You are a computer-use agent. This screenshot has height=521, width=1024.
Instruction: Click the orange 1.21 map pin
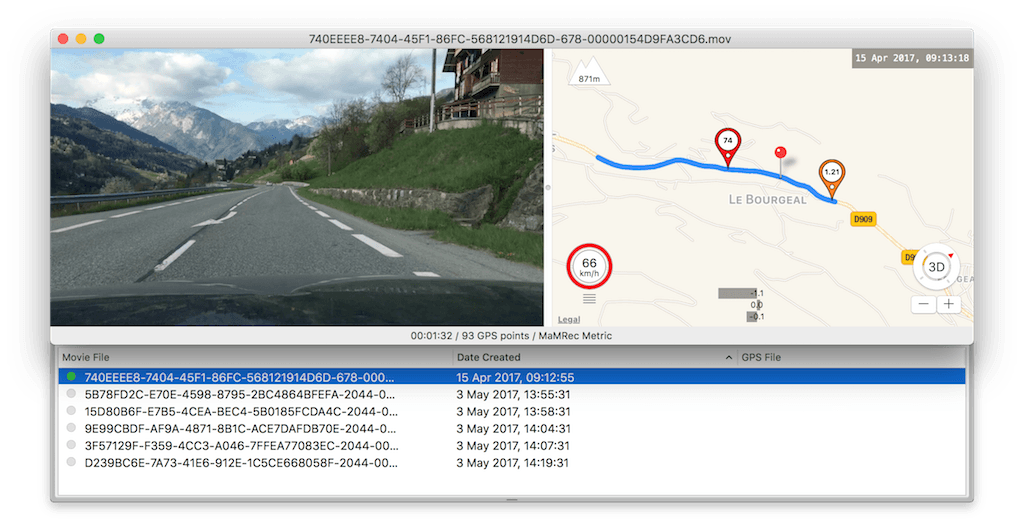pyautogui.click(x=831, y=179)
